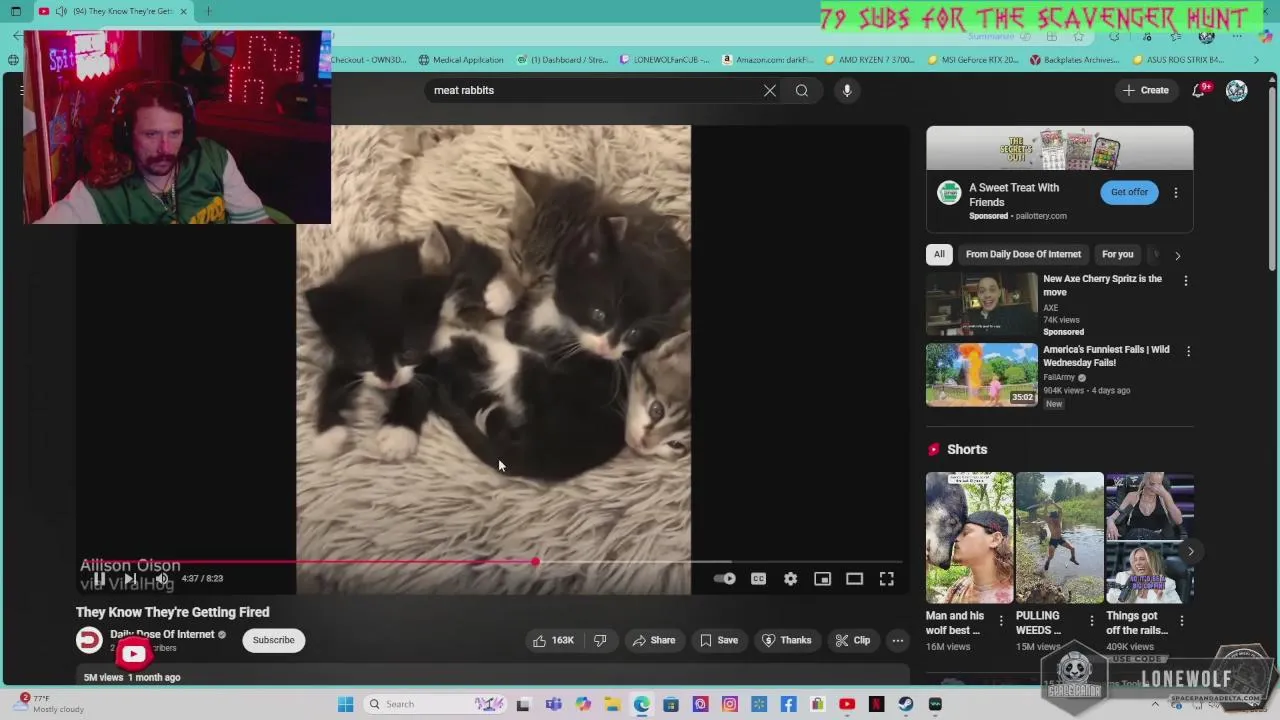Open File Explorer from the taskbar
Image resolution: width=1280 pixels, height=720 pixels.
click(612, 704)
